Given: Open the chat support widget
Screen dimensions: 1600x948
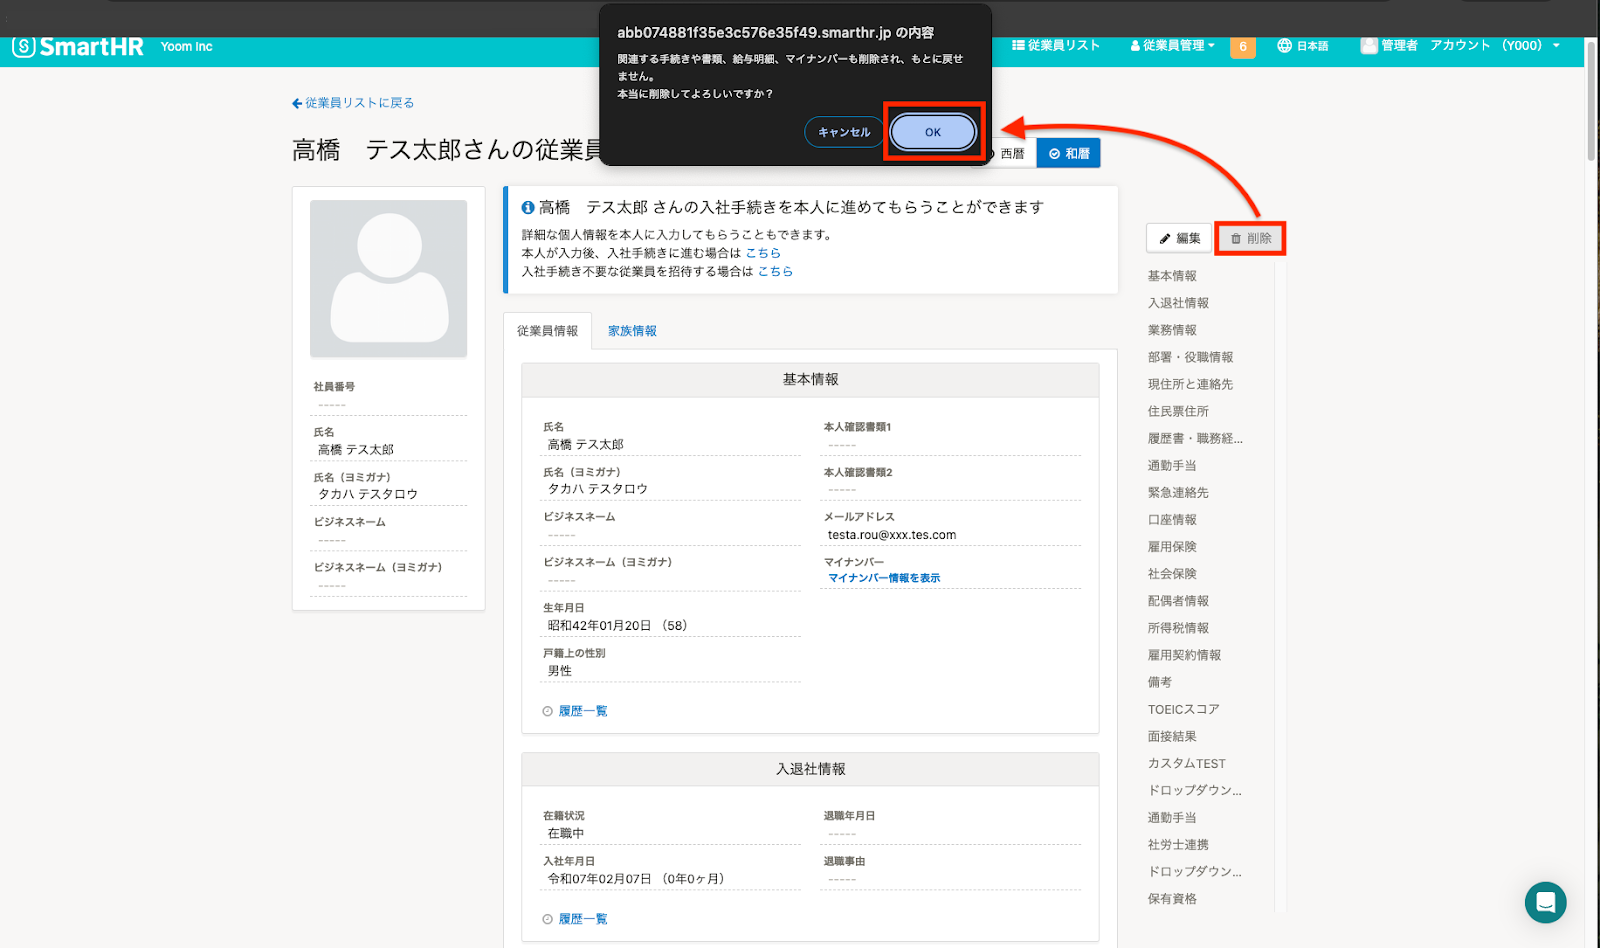Looking at the screenshot, I should point(1545,903).
